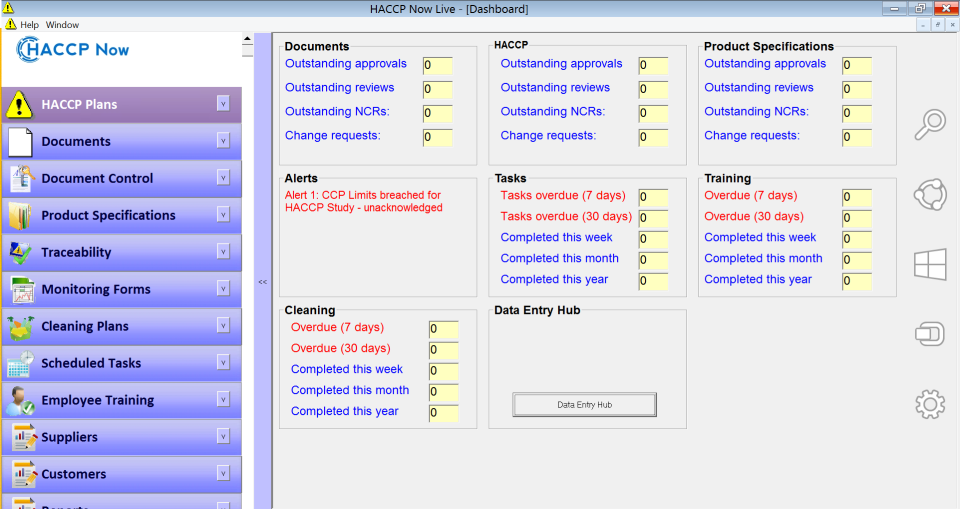960x509 pixels.
Task: Click the Scheduled Tasks calendar icon
Action: [20, 364]
